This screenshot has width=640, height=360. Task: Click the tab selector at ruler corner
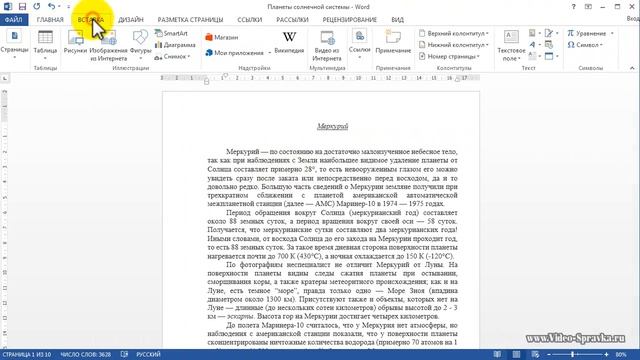4,78
